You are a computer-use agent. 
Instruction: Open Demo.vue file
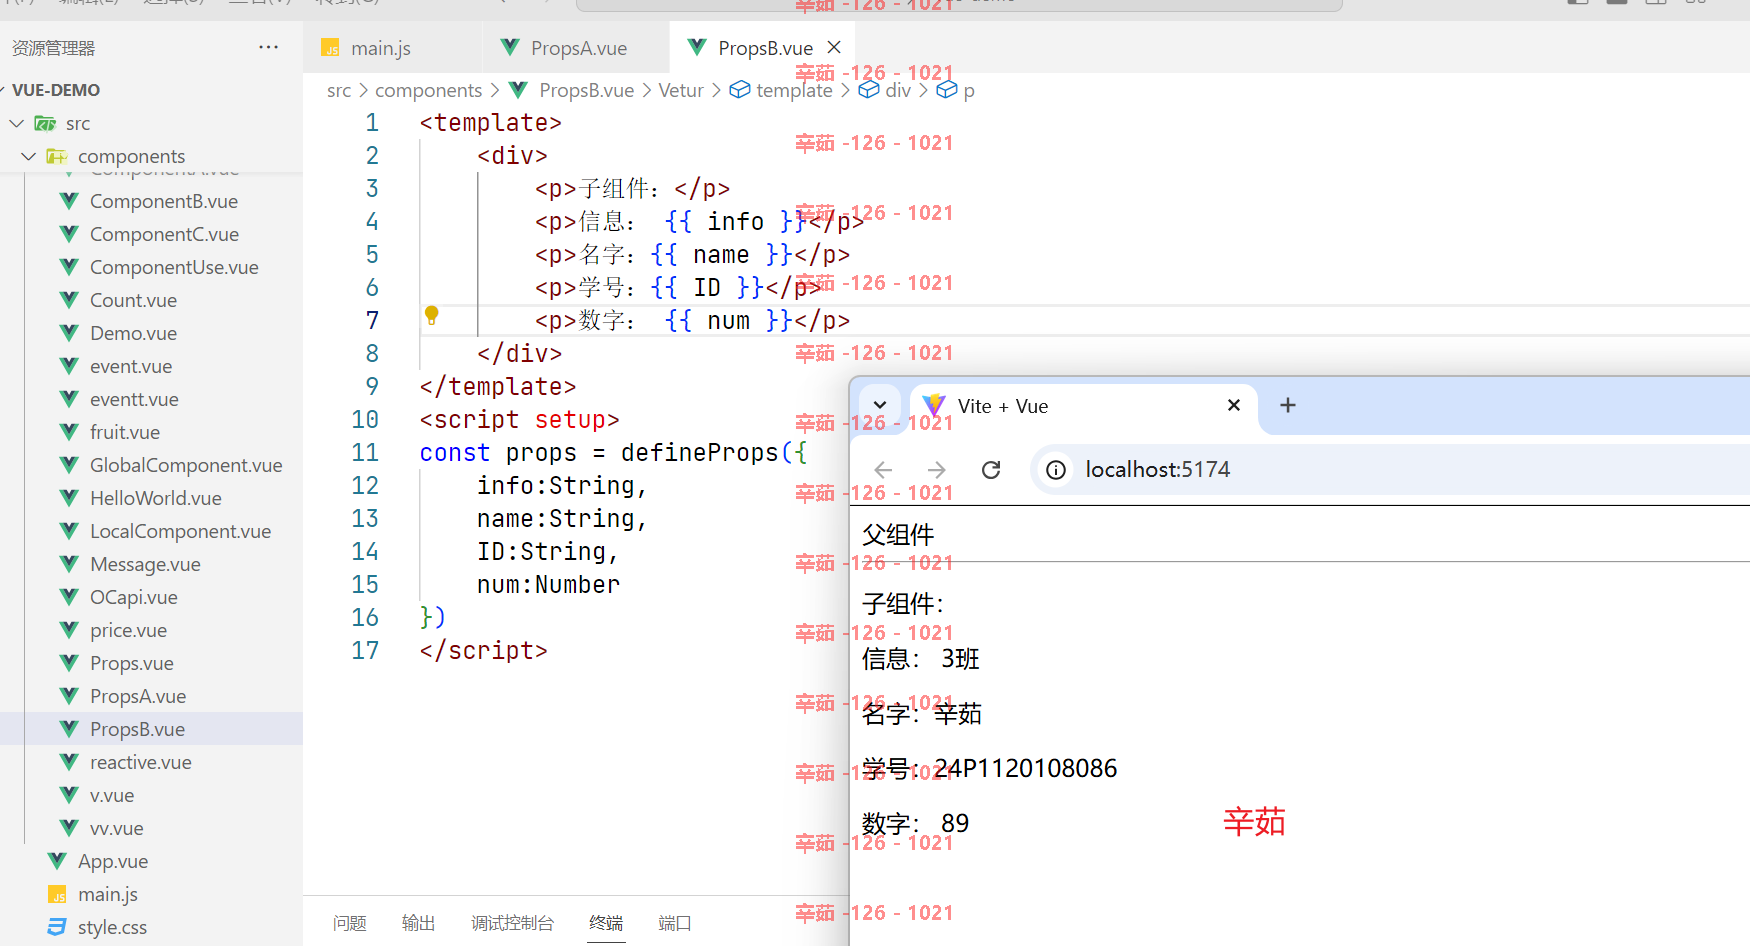(133, 333)
